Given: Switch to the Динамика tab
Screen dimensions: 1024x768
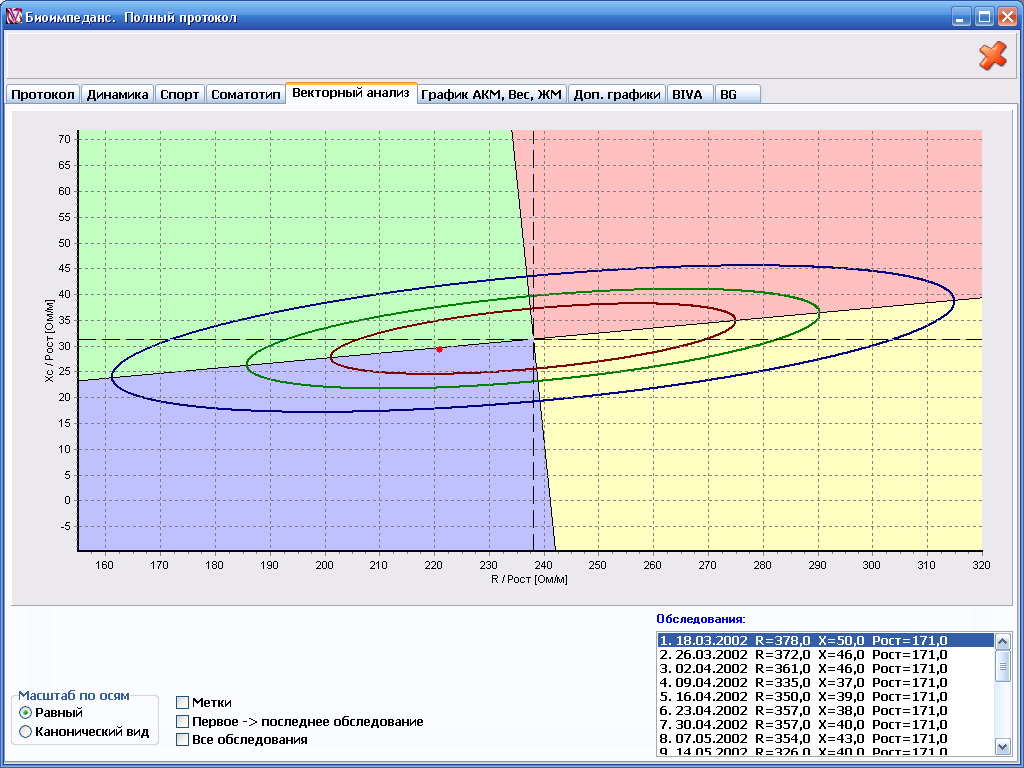Looking at the screenshot, I should 118,94.
